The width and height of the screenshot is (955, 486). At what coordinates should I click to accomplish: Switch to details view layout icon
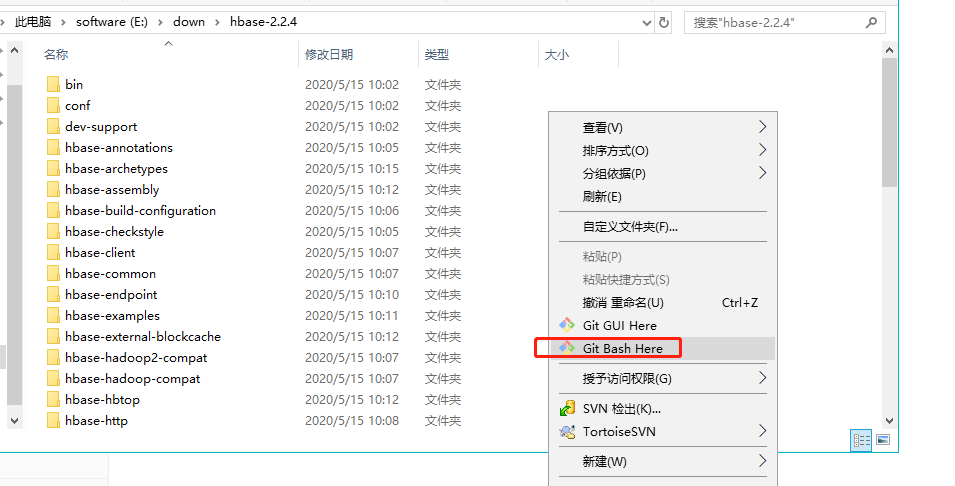coord(861,440)
